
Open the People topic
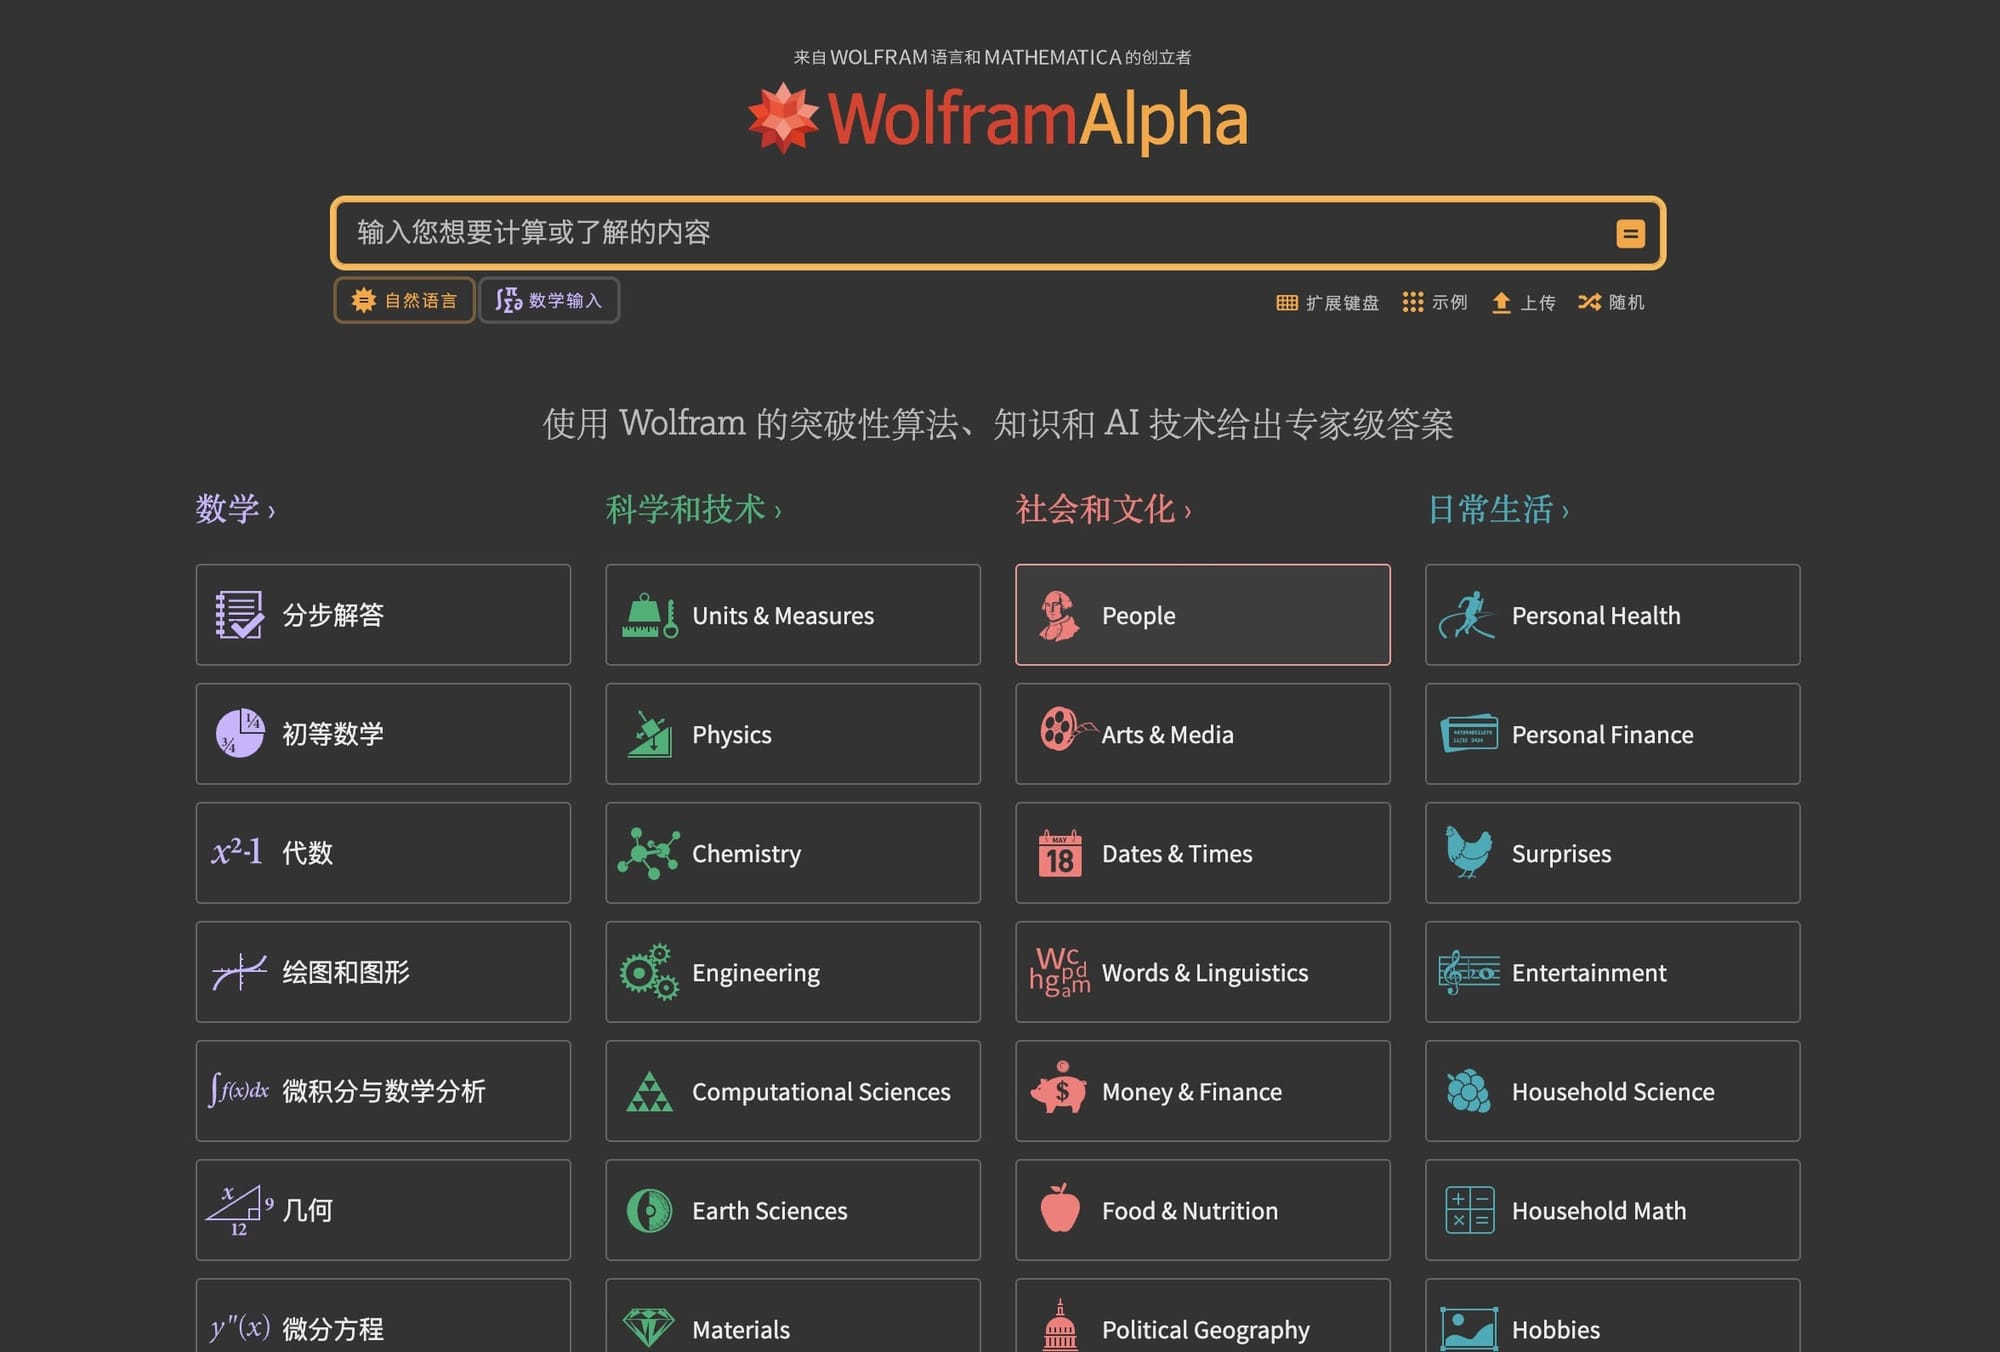point(1203,614)
